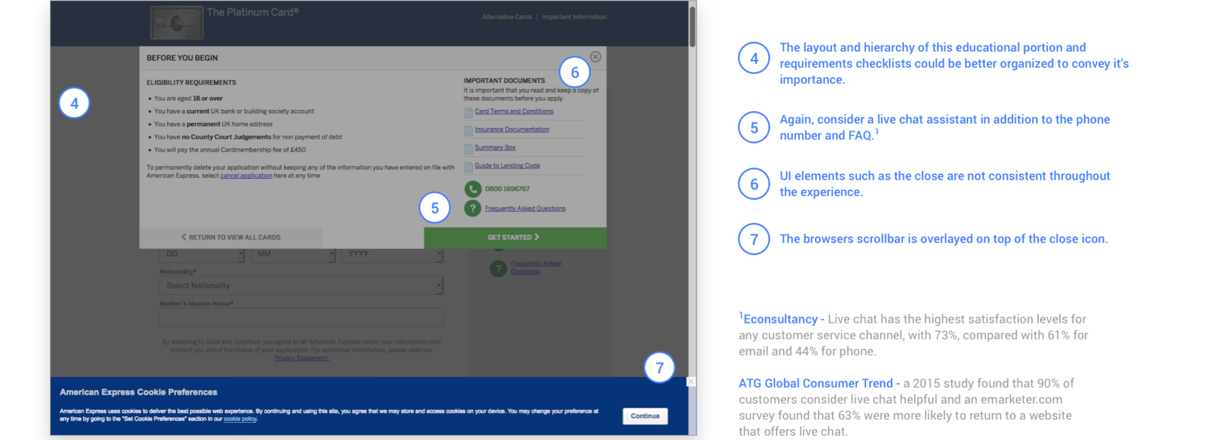Viewport: 1224px width, 440px height.
Task: Open Important Information header link
Action: (574, 17)
